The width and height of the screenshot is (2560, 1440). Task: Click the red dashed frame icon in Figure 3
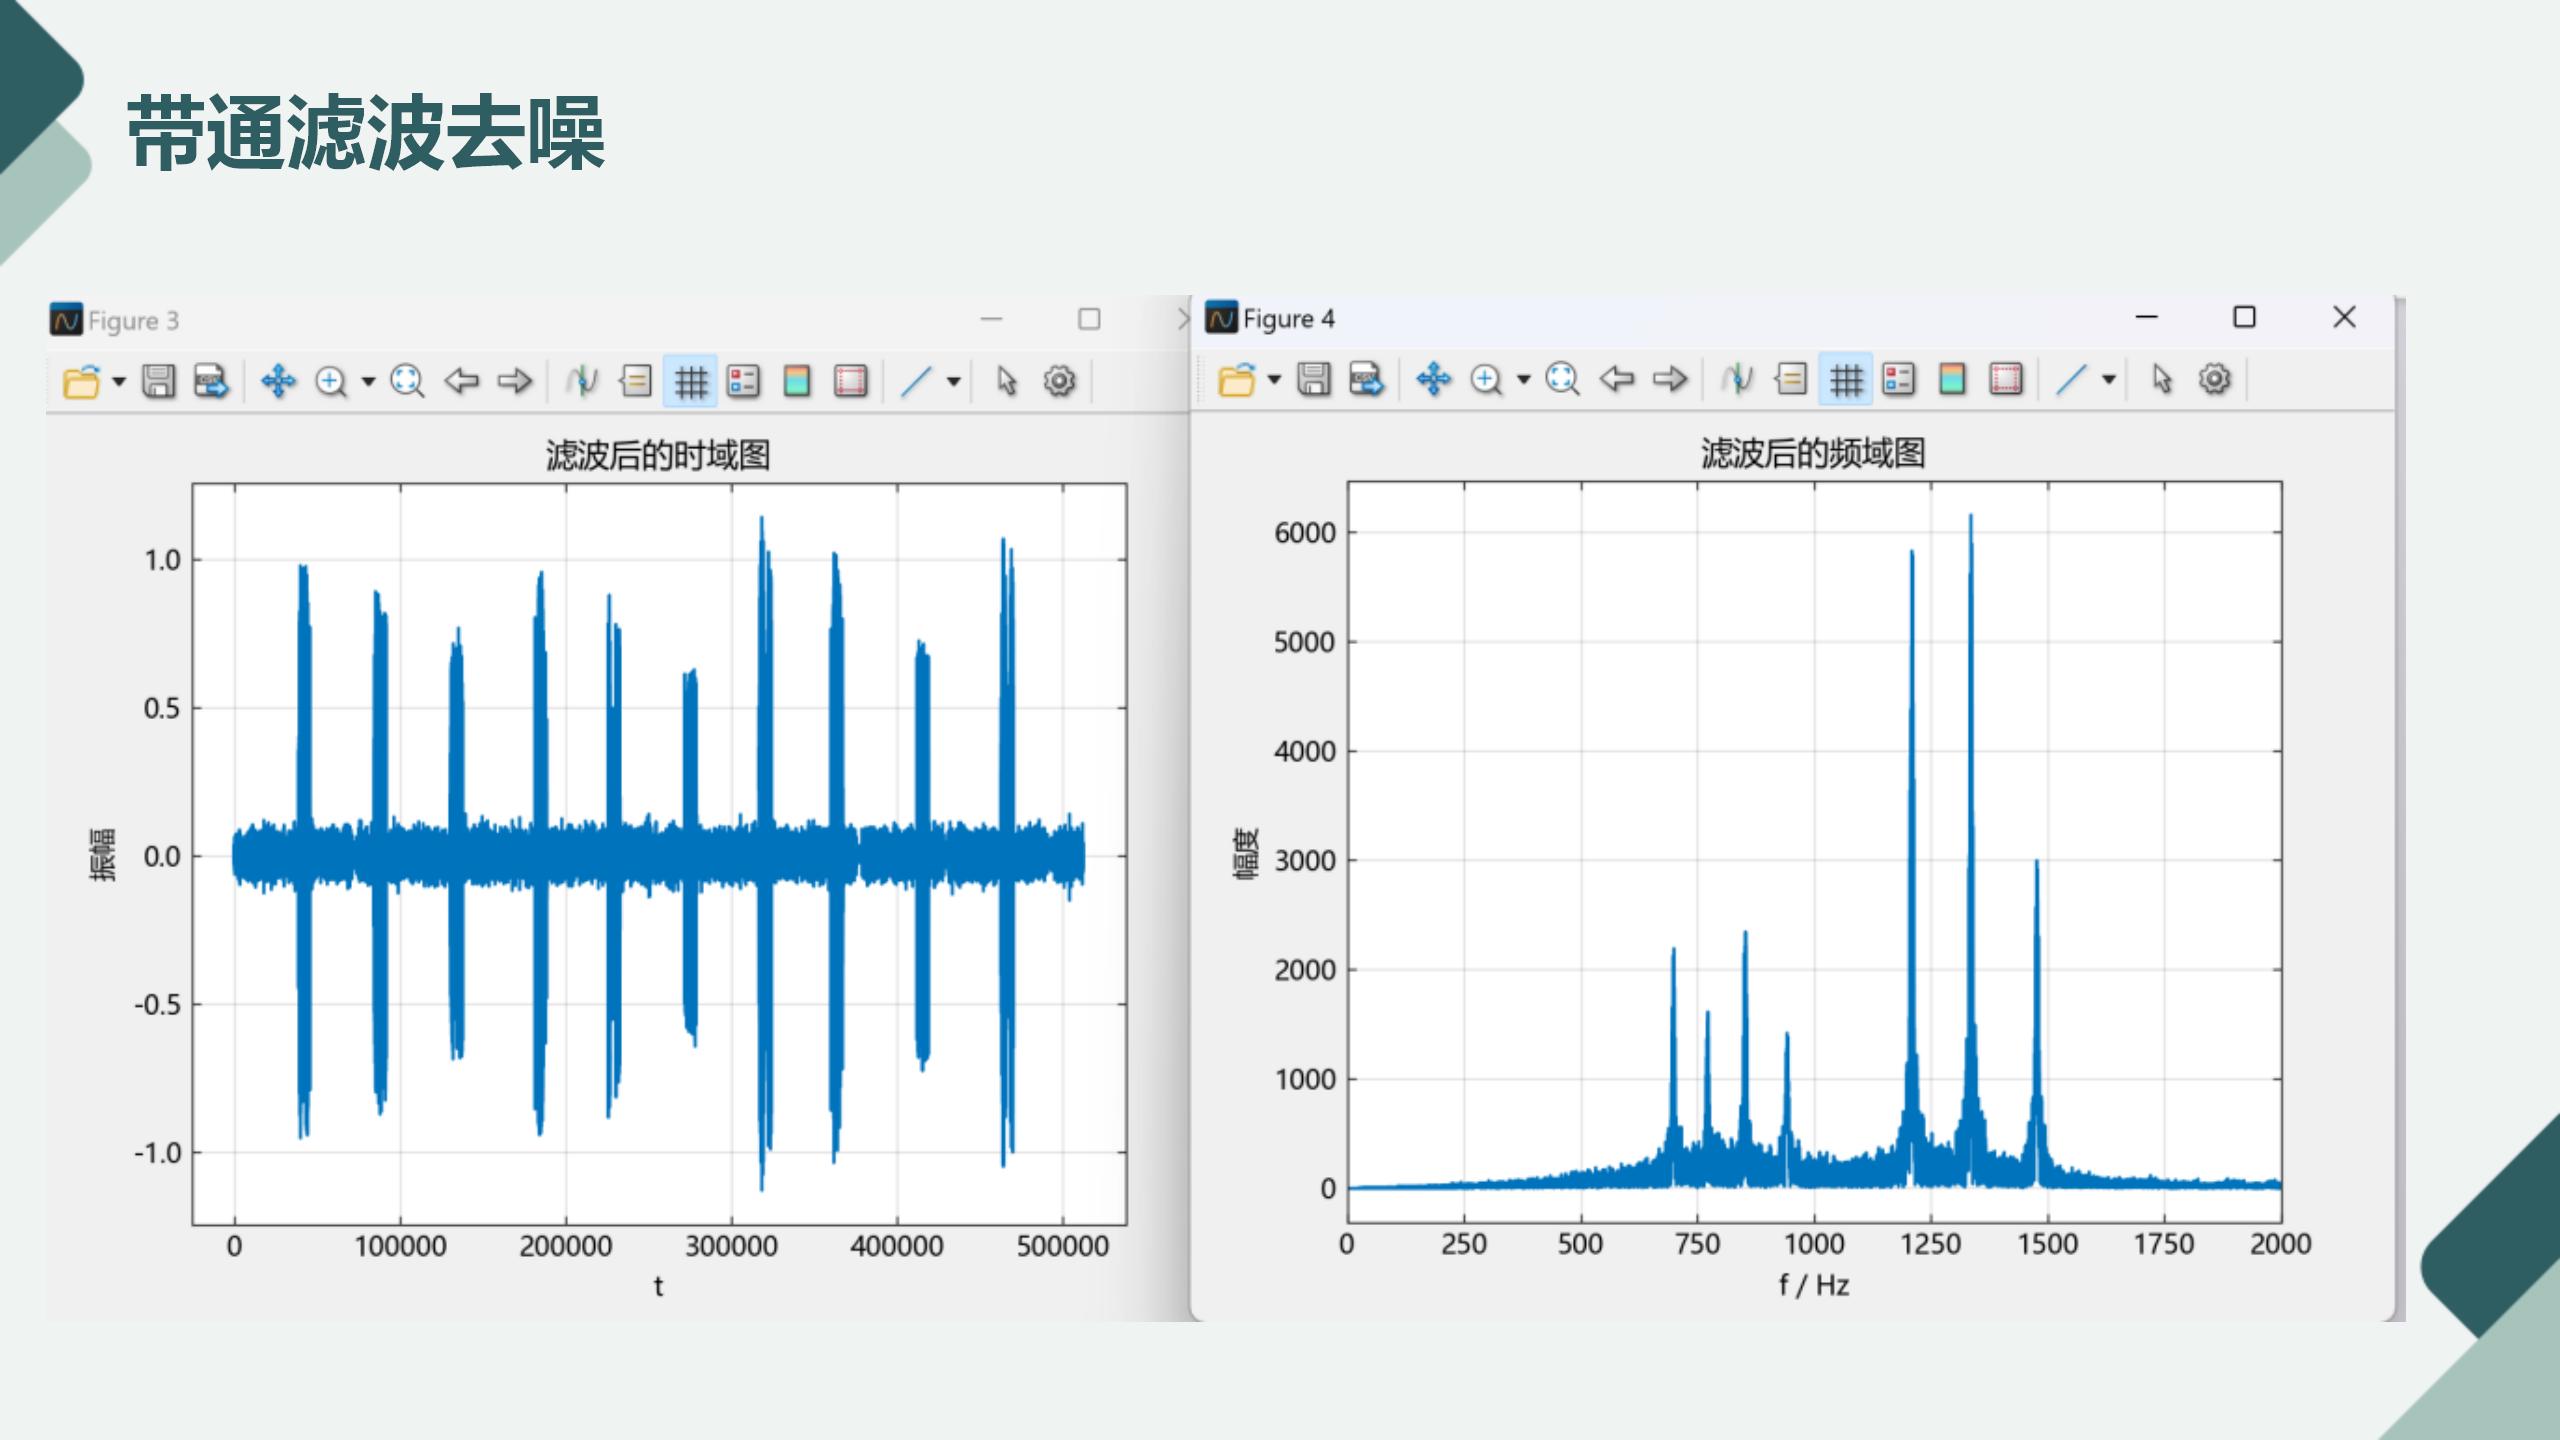[850, 381]
